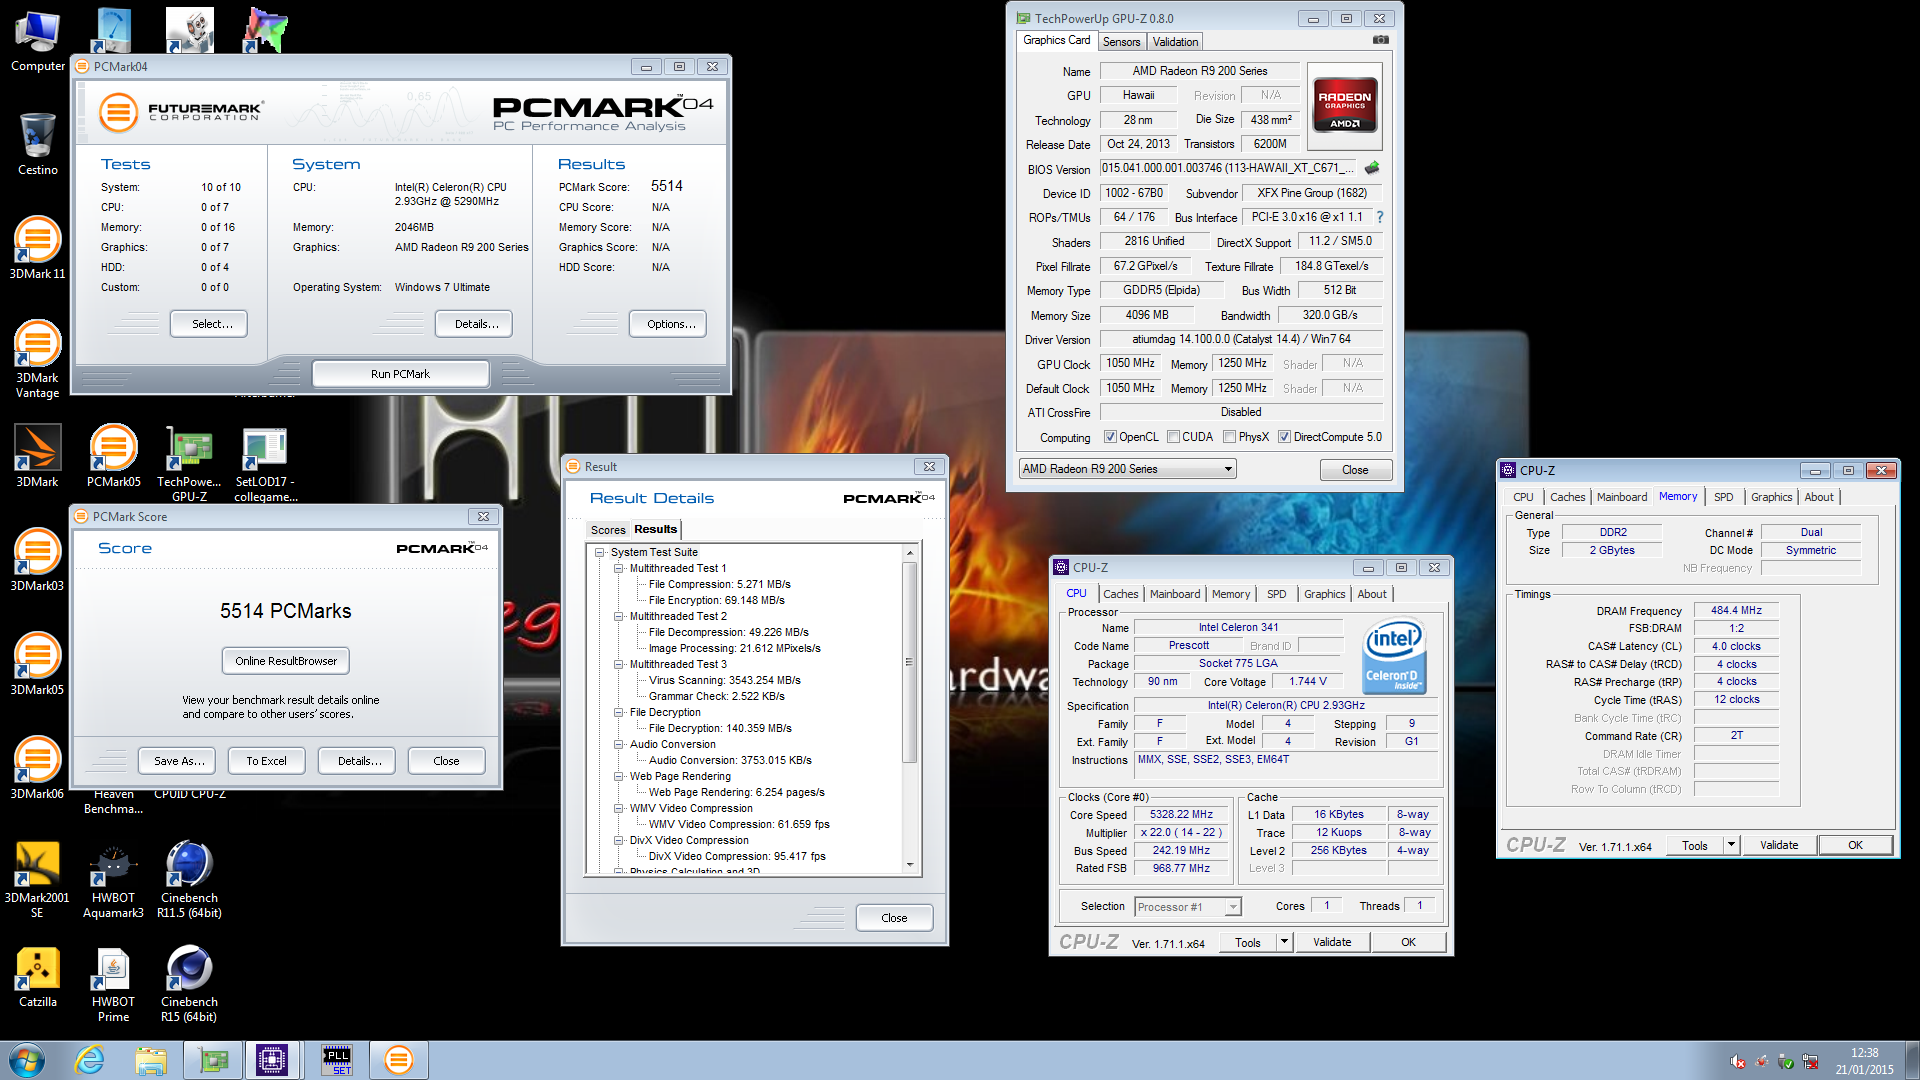Open the SPD tab in CPU-Z Memory window
This screenshot has width=1920, height=1080.
pos(1723,497)
